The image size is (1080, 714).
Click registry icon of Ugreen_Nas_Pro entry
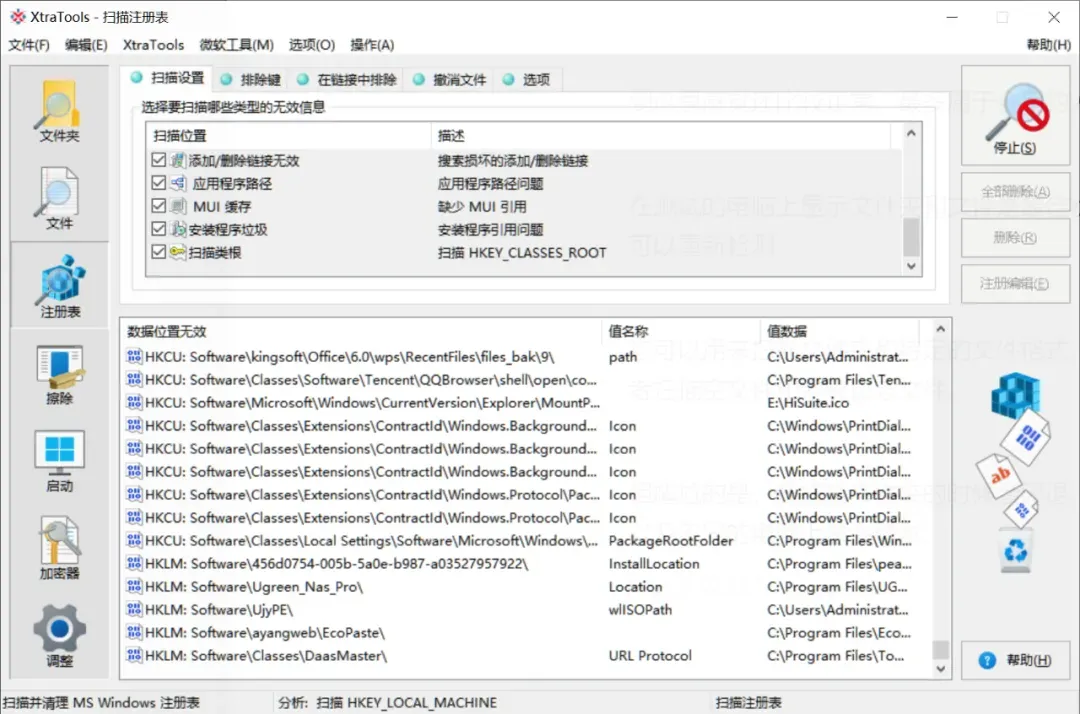point(134,587)
